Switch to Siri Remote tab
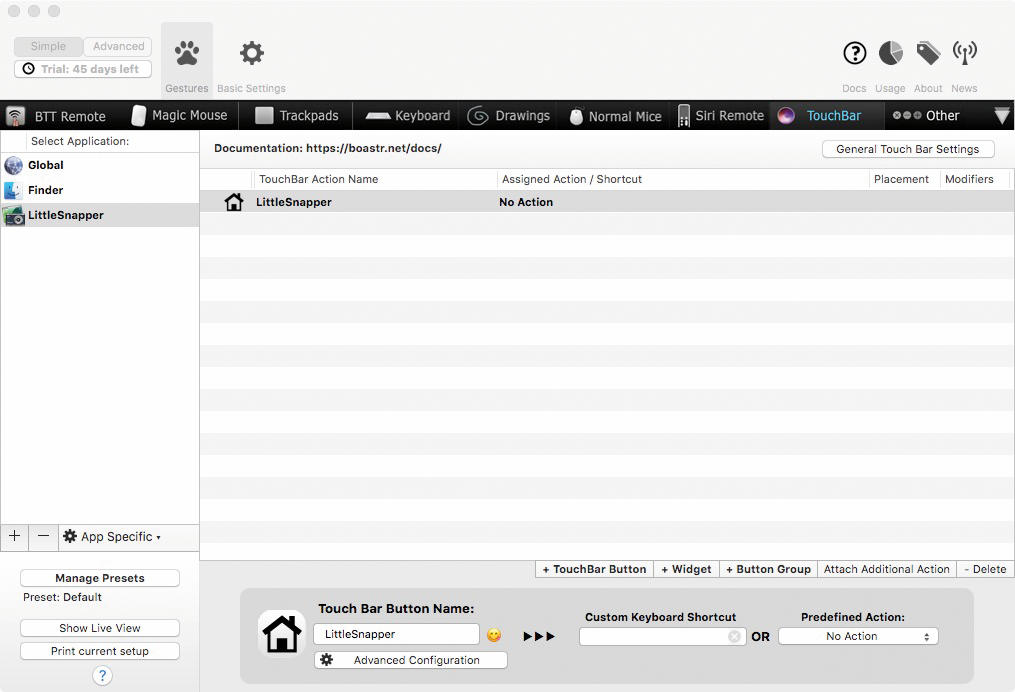Viewport: 1015px width, 692px height. (x=720, y=116)
